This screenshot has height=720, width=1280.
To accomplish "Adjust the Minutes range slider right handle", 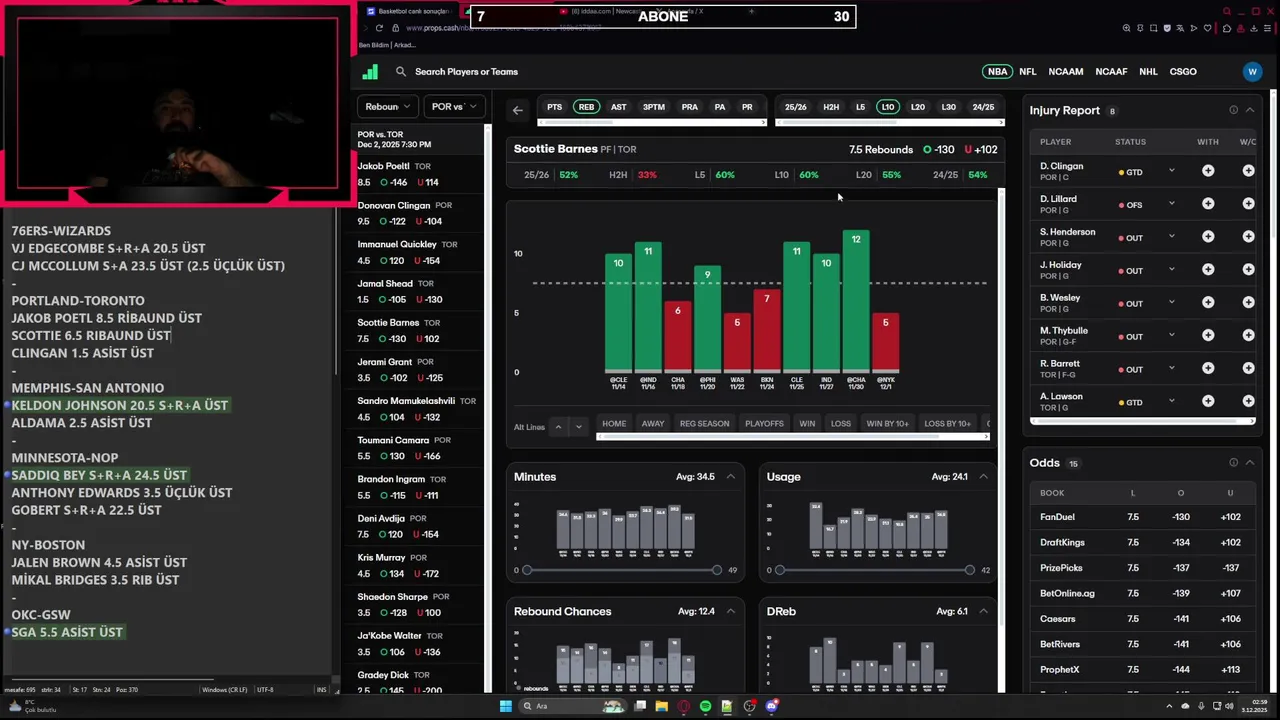I will tap(717, 570).
